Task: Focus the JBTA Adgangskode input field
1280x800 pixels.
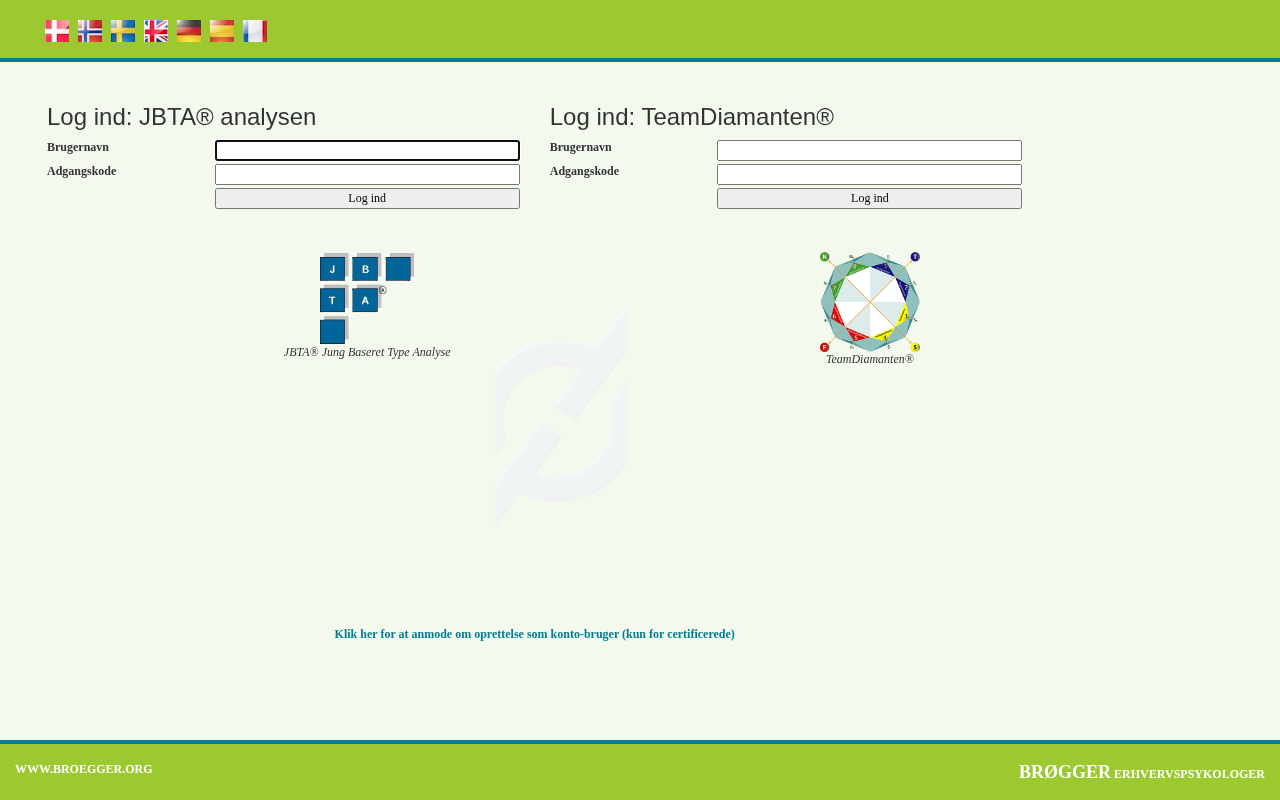Action: 367,175
